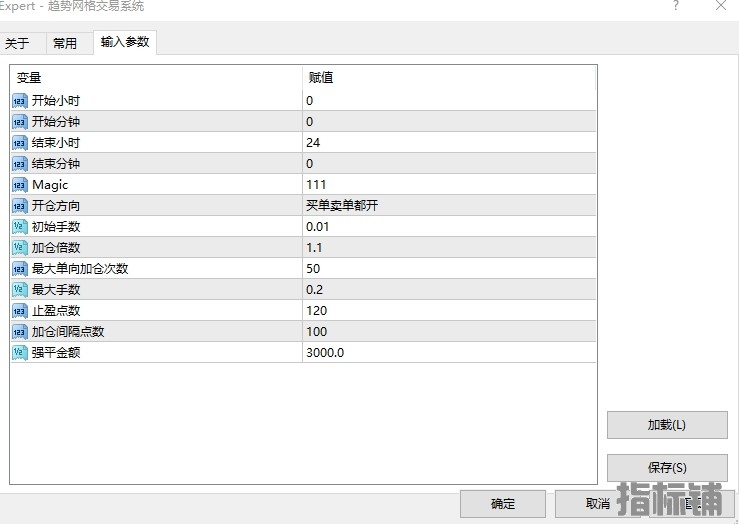Open the help question mark in title bar
The width and height of the screenshot is (739, 524).
coord(676,6)
